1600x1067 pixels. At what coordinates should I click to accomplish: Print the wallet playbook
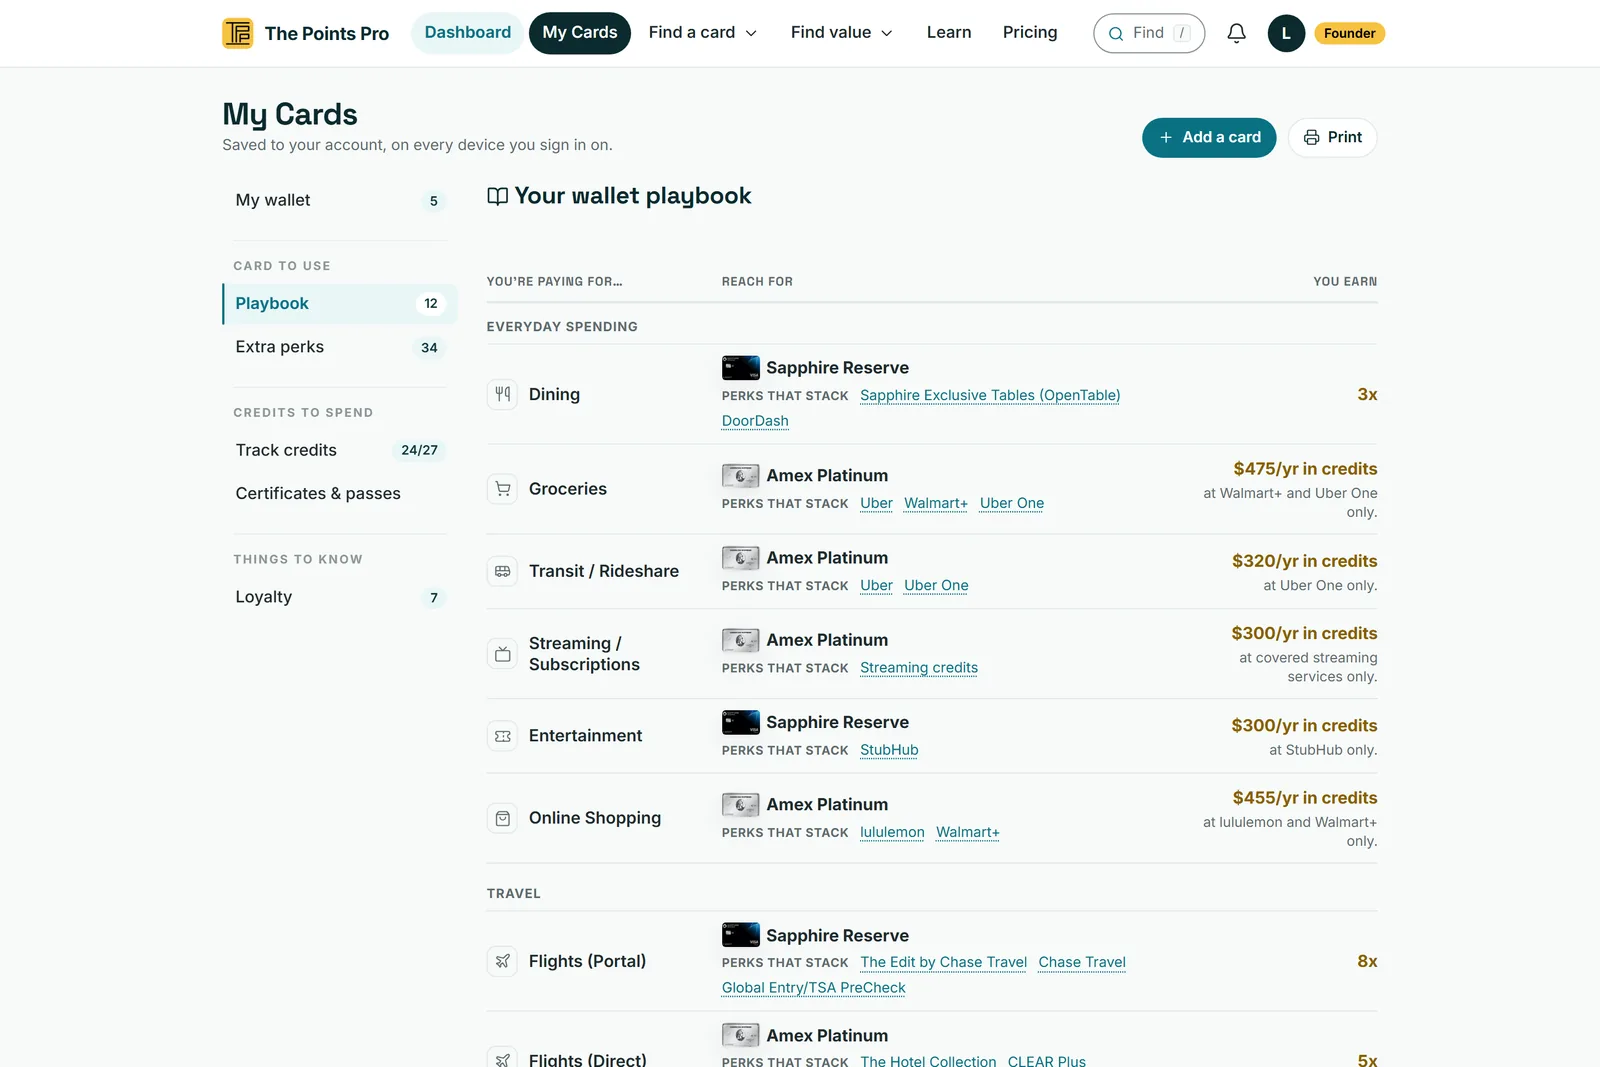coord(1333,137)
